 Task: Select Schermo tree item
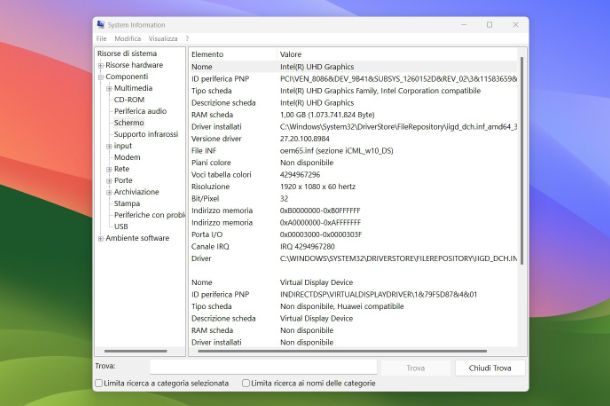tap(129, 122)
